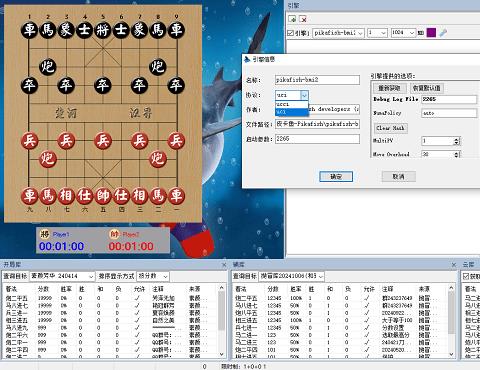Click the 确定 confirm button
The image size is (480, 370).
pyautogui.click(x=336, y=176)
